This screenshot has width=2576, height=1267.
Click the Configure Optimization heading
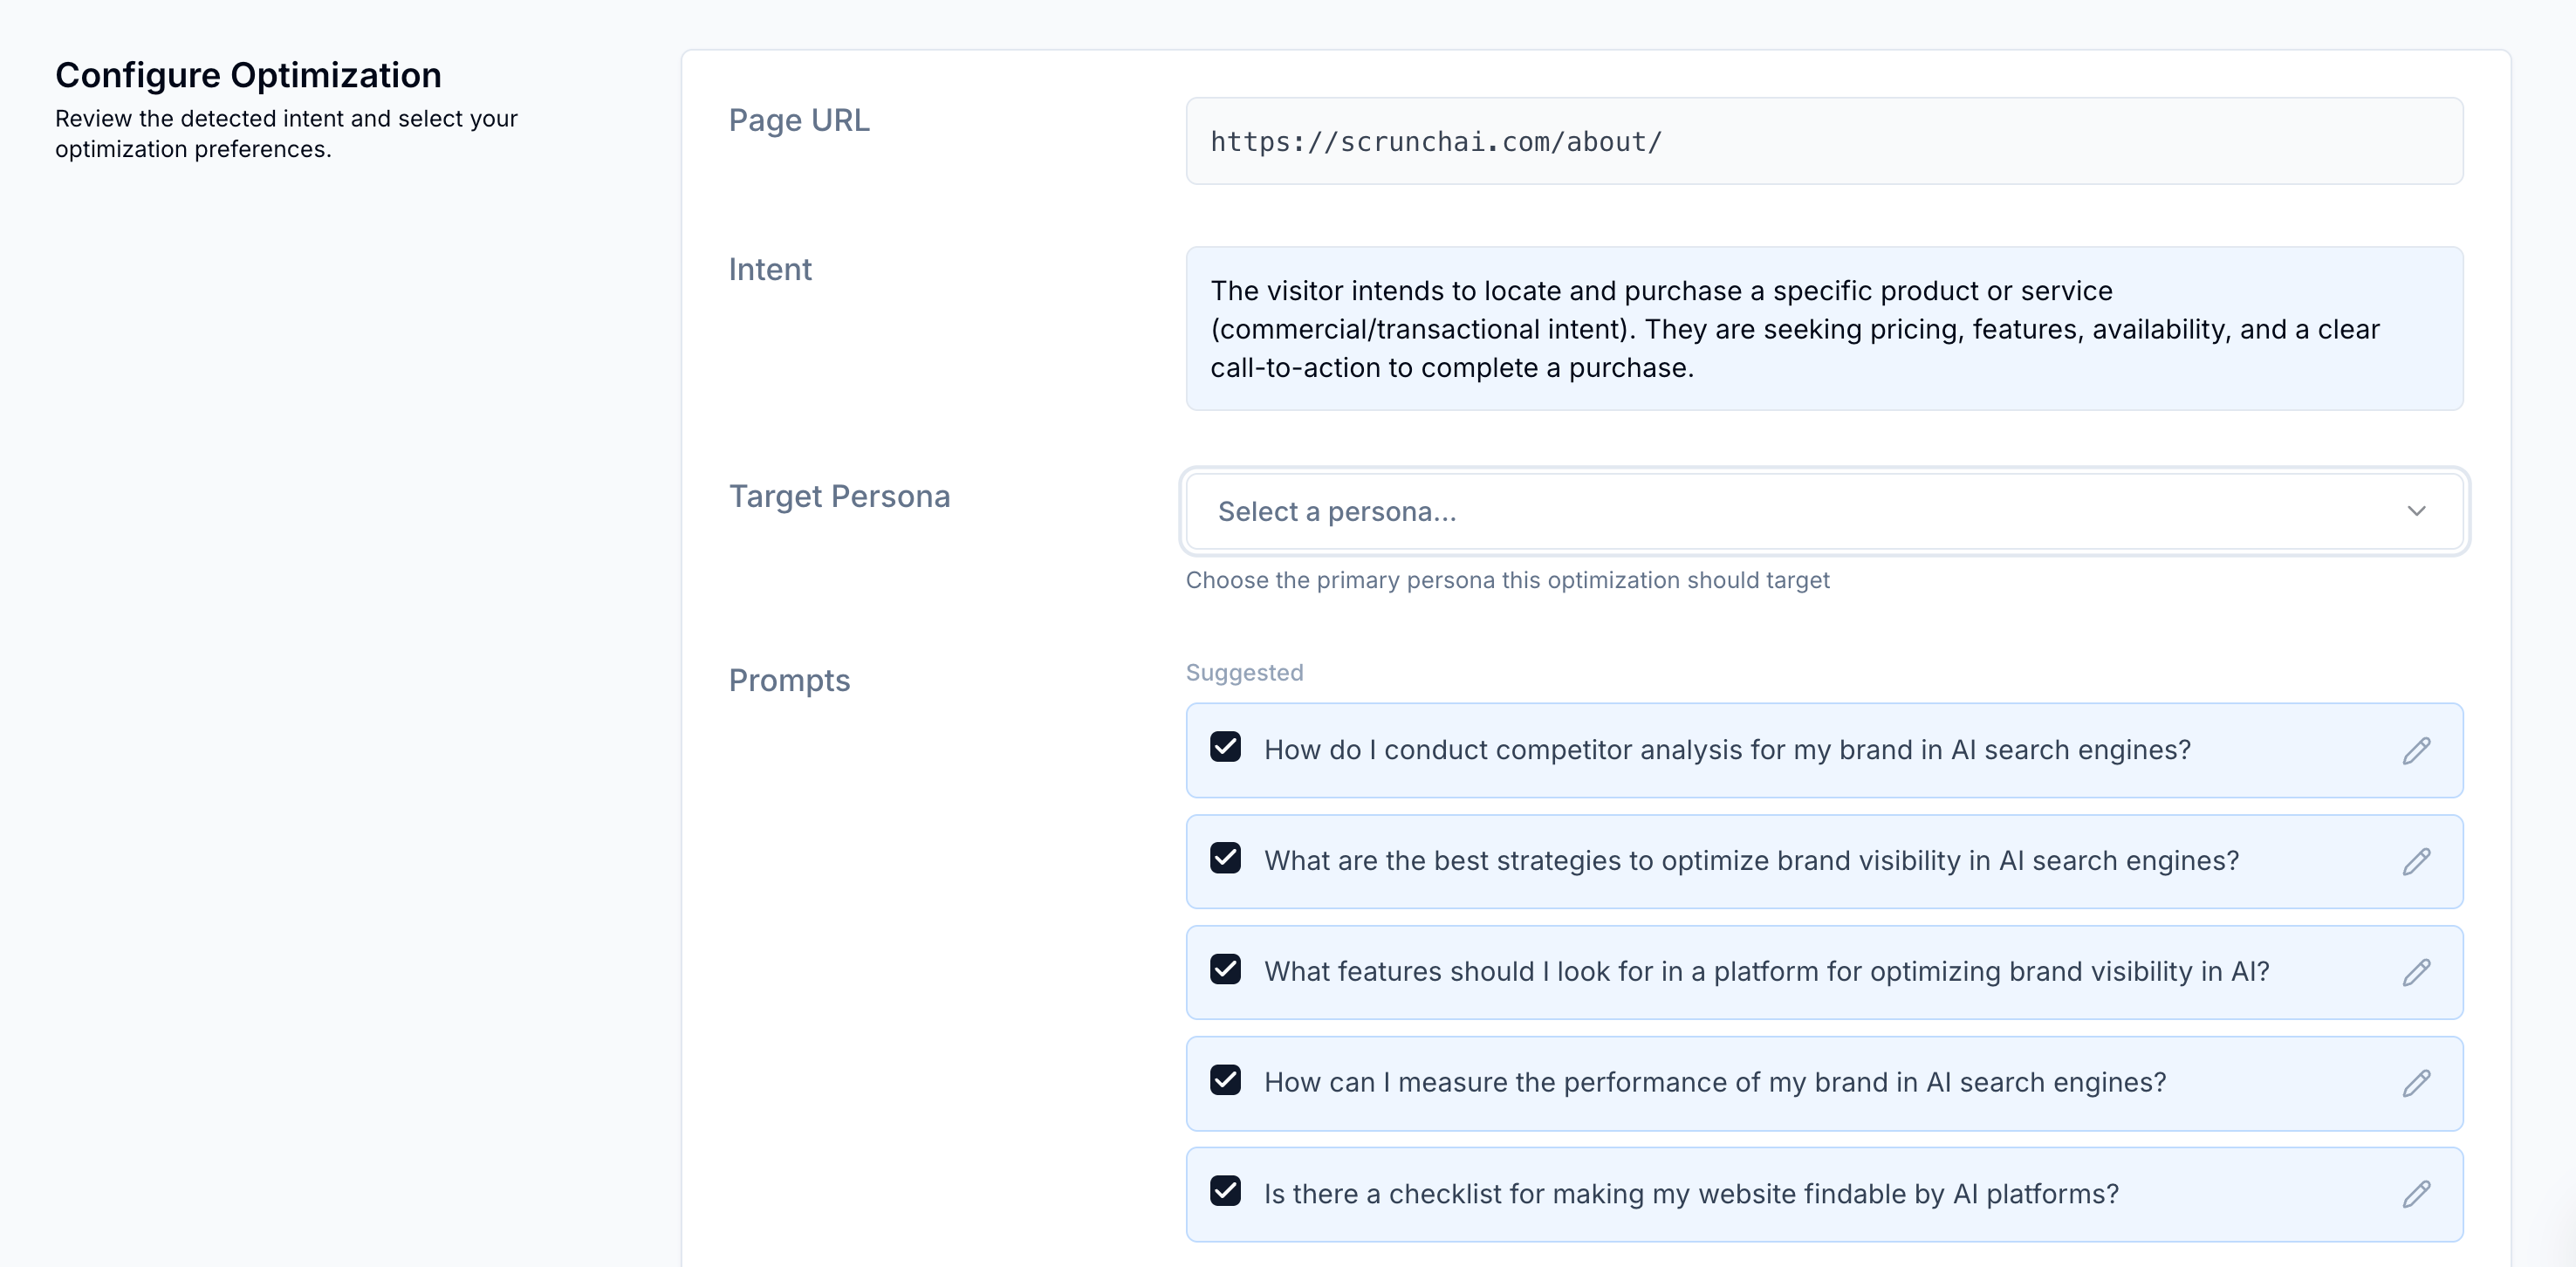(x=248, y=75)
